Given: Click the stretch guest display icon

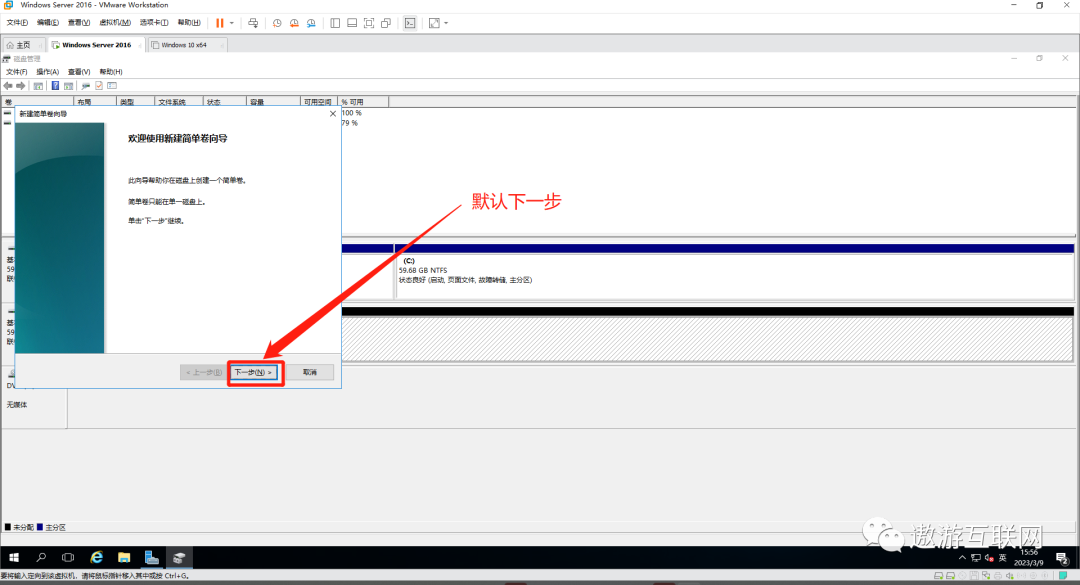Looking at the screenshot, I should click(x=434, y=23).
